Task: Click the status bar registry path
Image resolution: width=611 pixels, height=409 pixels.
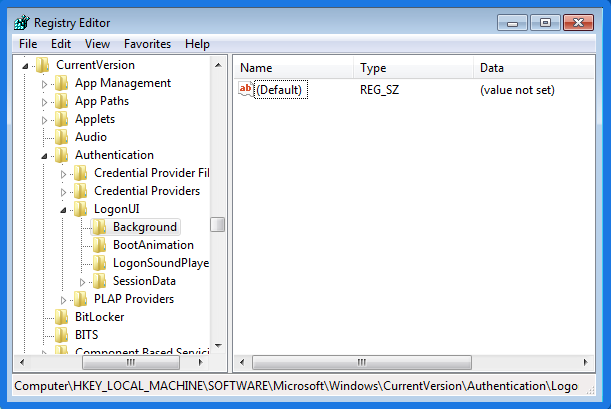Action: click(x=296, y=386)
